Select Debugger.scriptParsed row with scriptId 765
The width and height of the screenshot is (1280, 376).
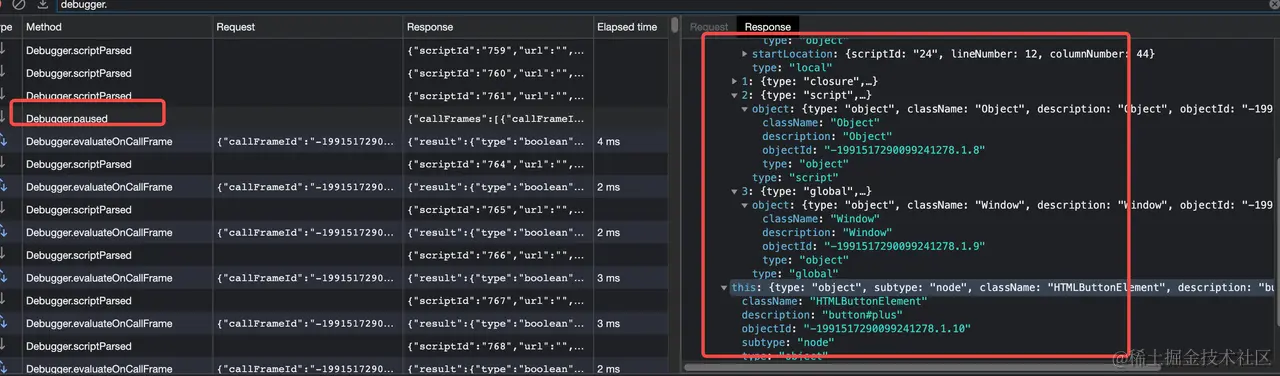[x=334, y=210]
